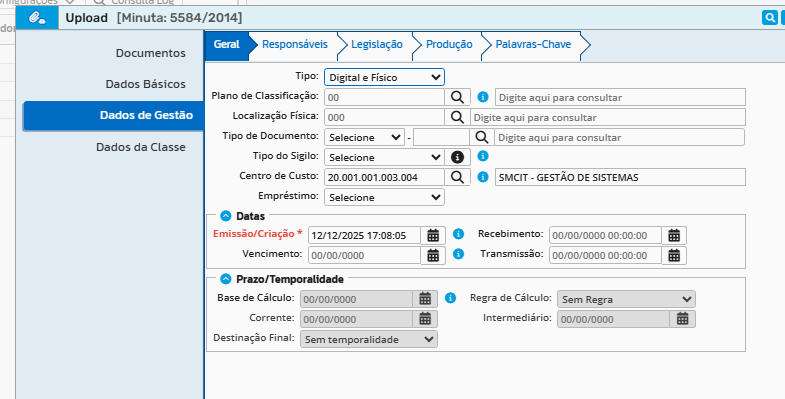
Task: Open Dados Básicos in the sidebar
Action: pyautogui.click(x=146, y=84)
